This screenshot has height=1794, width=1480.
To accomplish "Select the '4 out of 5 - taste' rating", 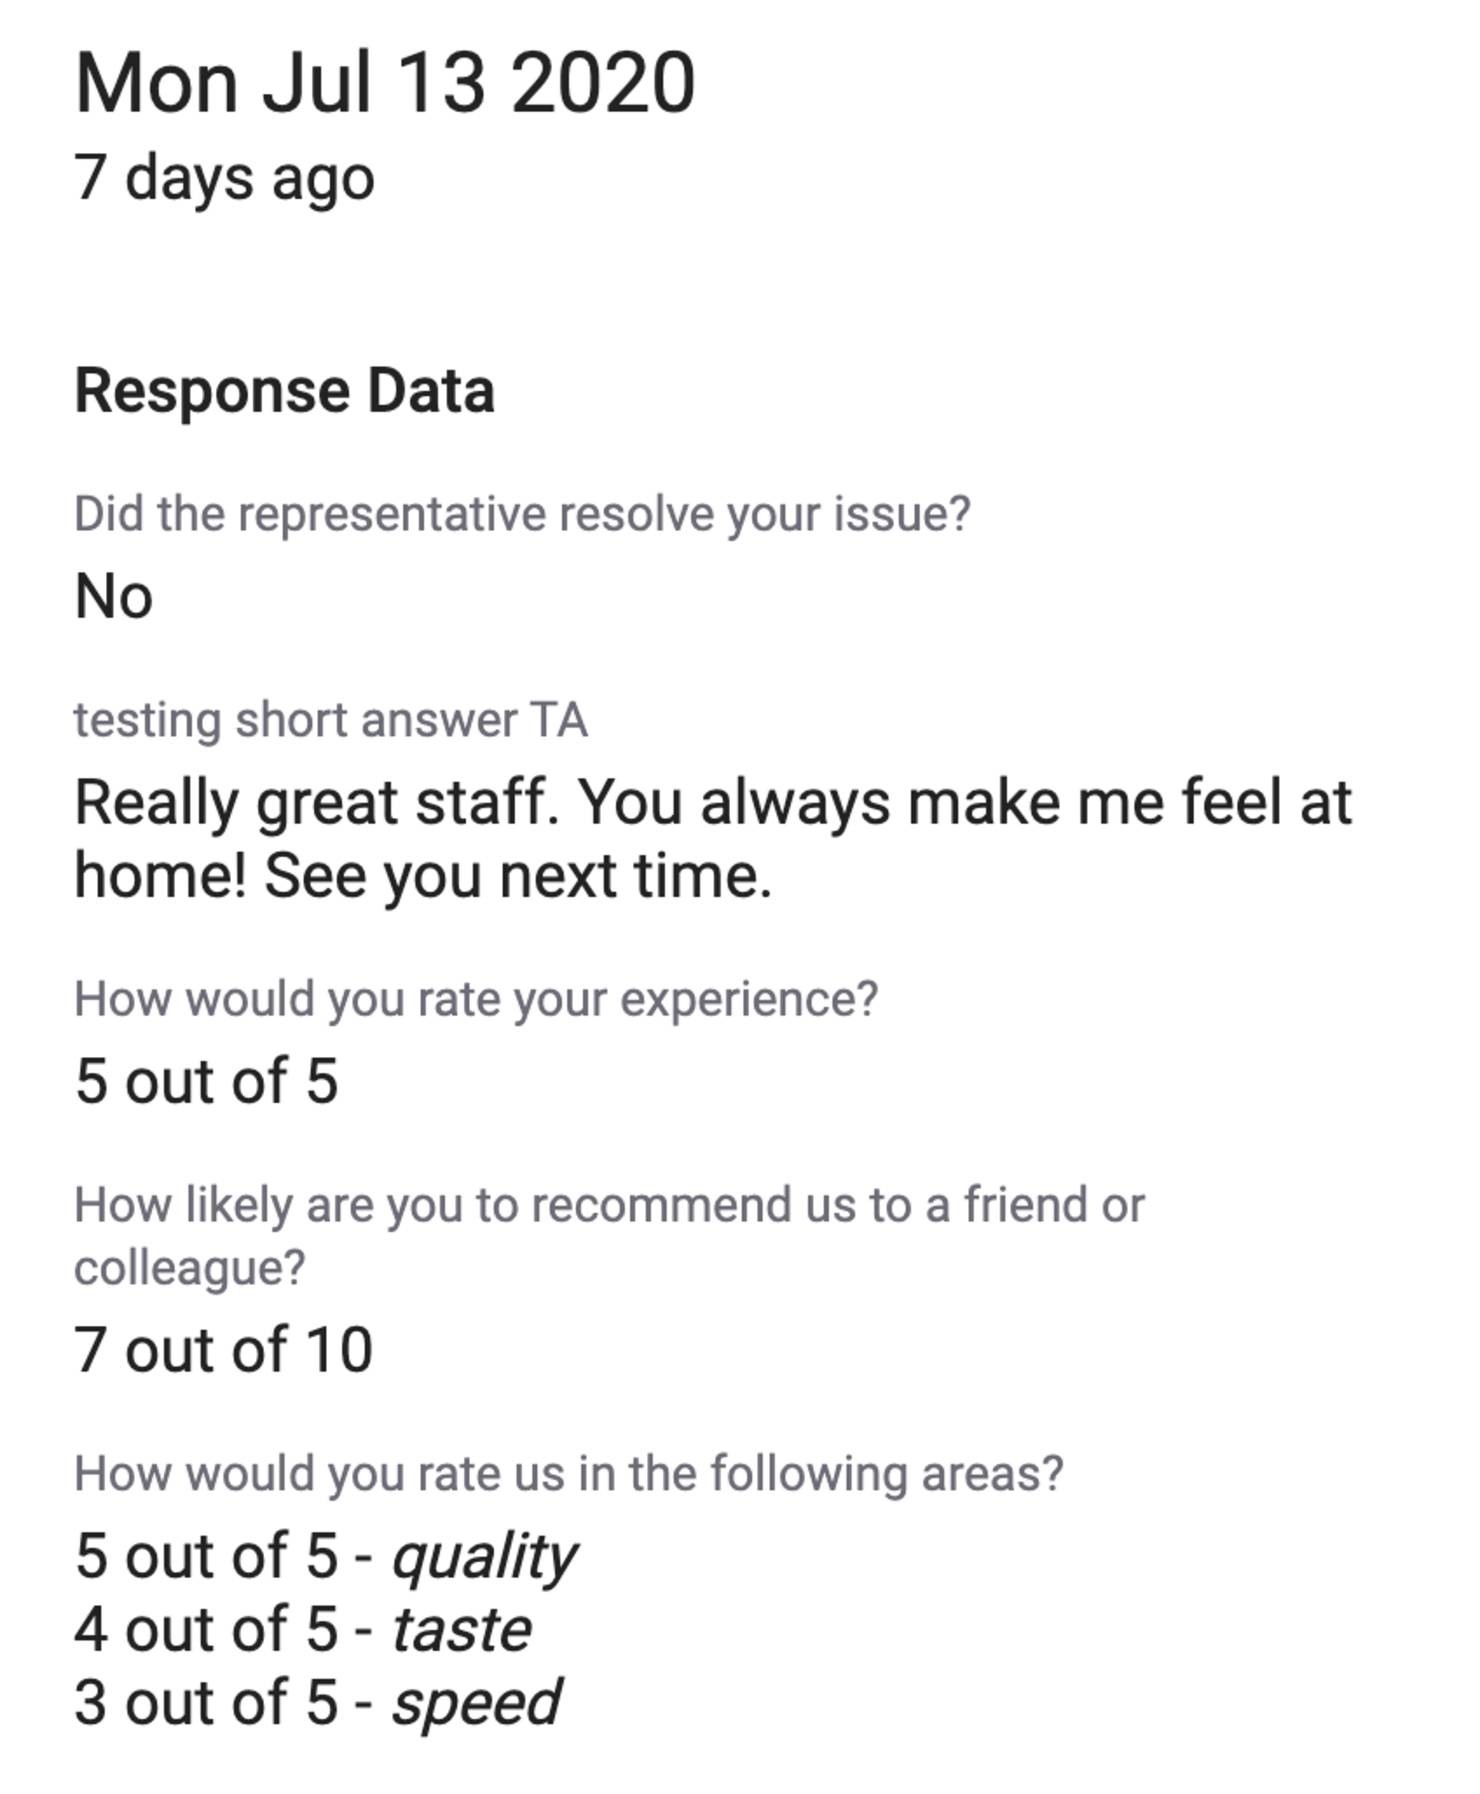I will (x=303, y=1630).
